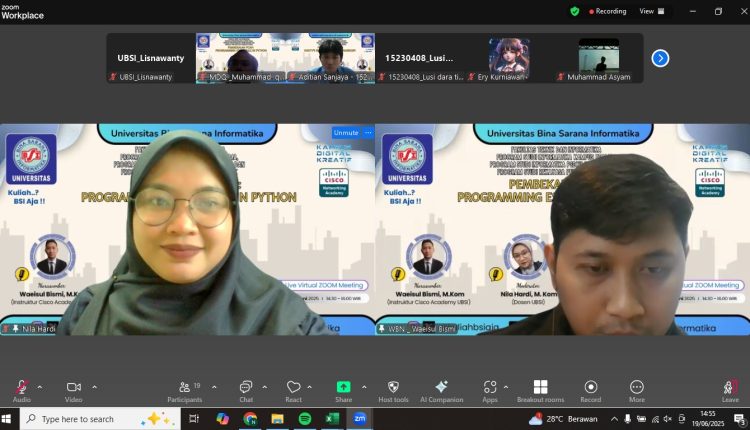The image size is (750, 430).
Task: Click the muted volume tray icon
Action: tap(668, 419)
